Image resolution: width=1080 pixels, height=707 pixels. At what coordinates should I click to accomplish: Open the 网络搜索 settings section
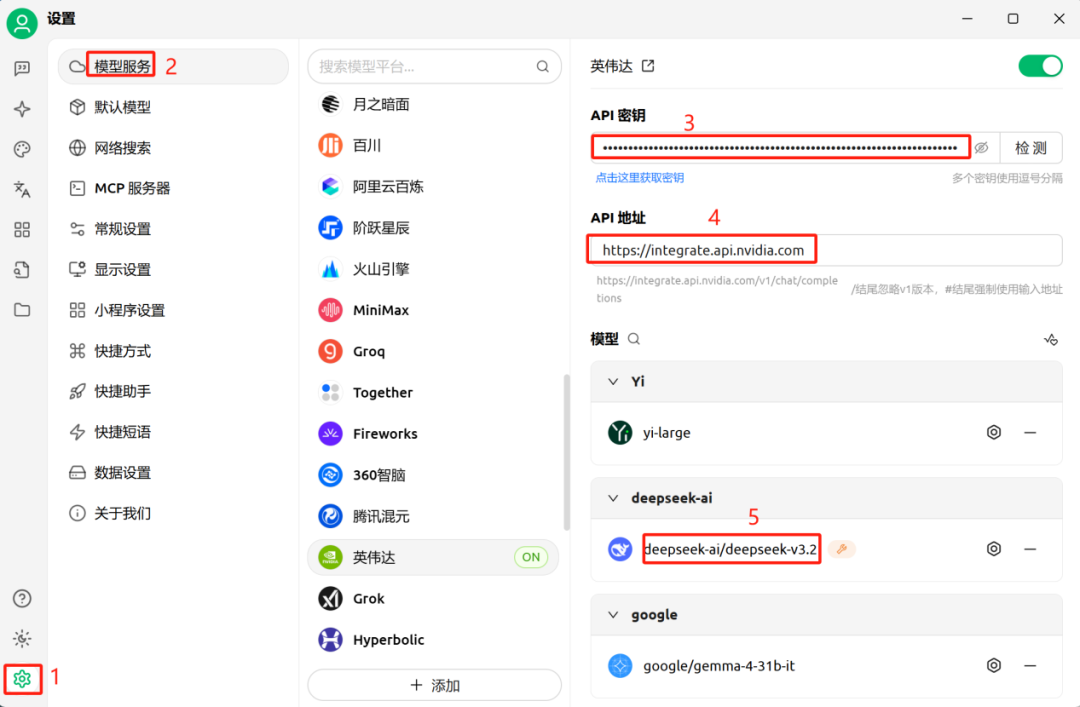pos(174,147)
